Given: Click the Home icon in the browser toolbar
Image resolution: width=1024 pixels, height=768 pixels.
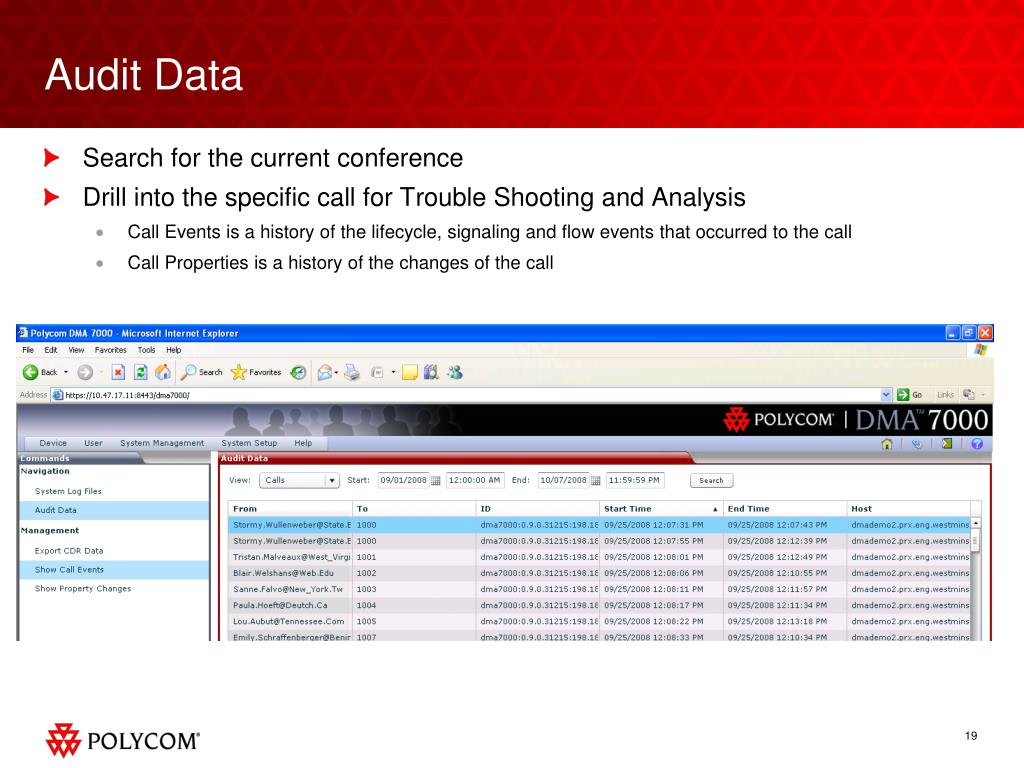Looking at the screenshot, I should (x=163, y=372).
